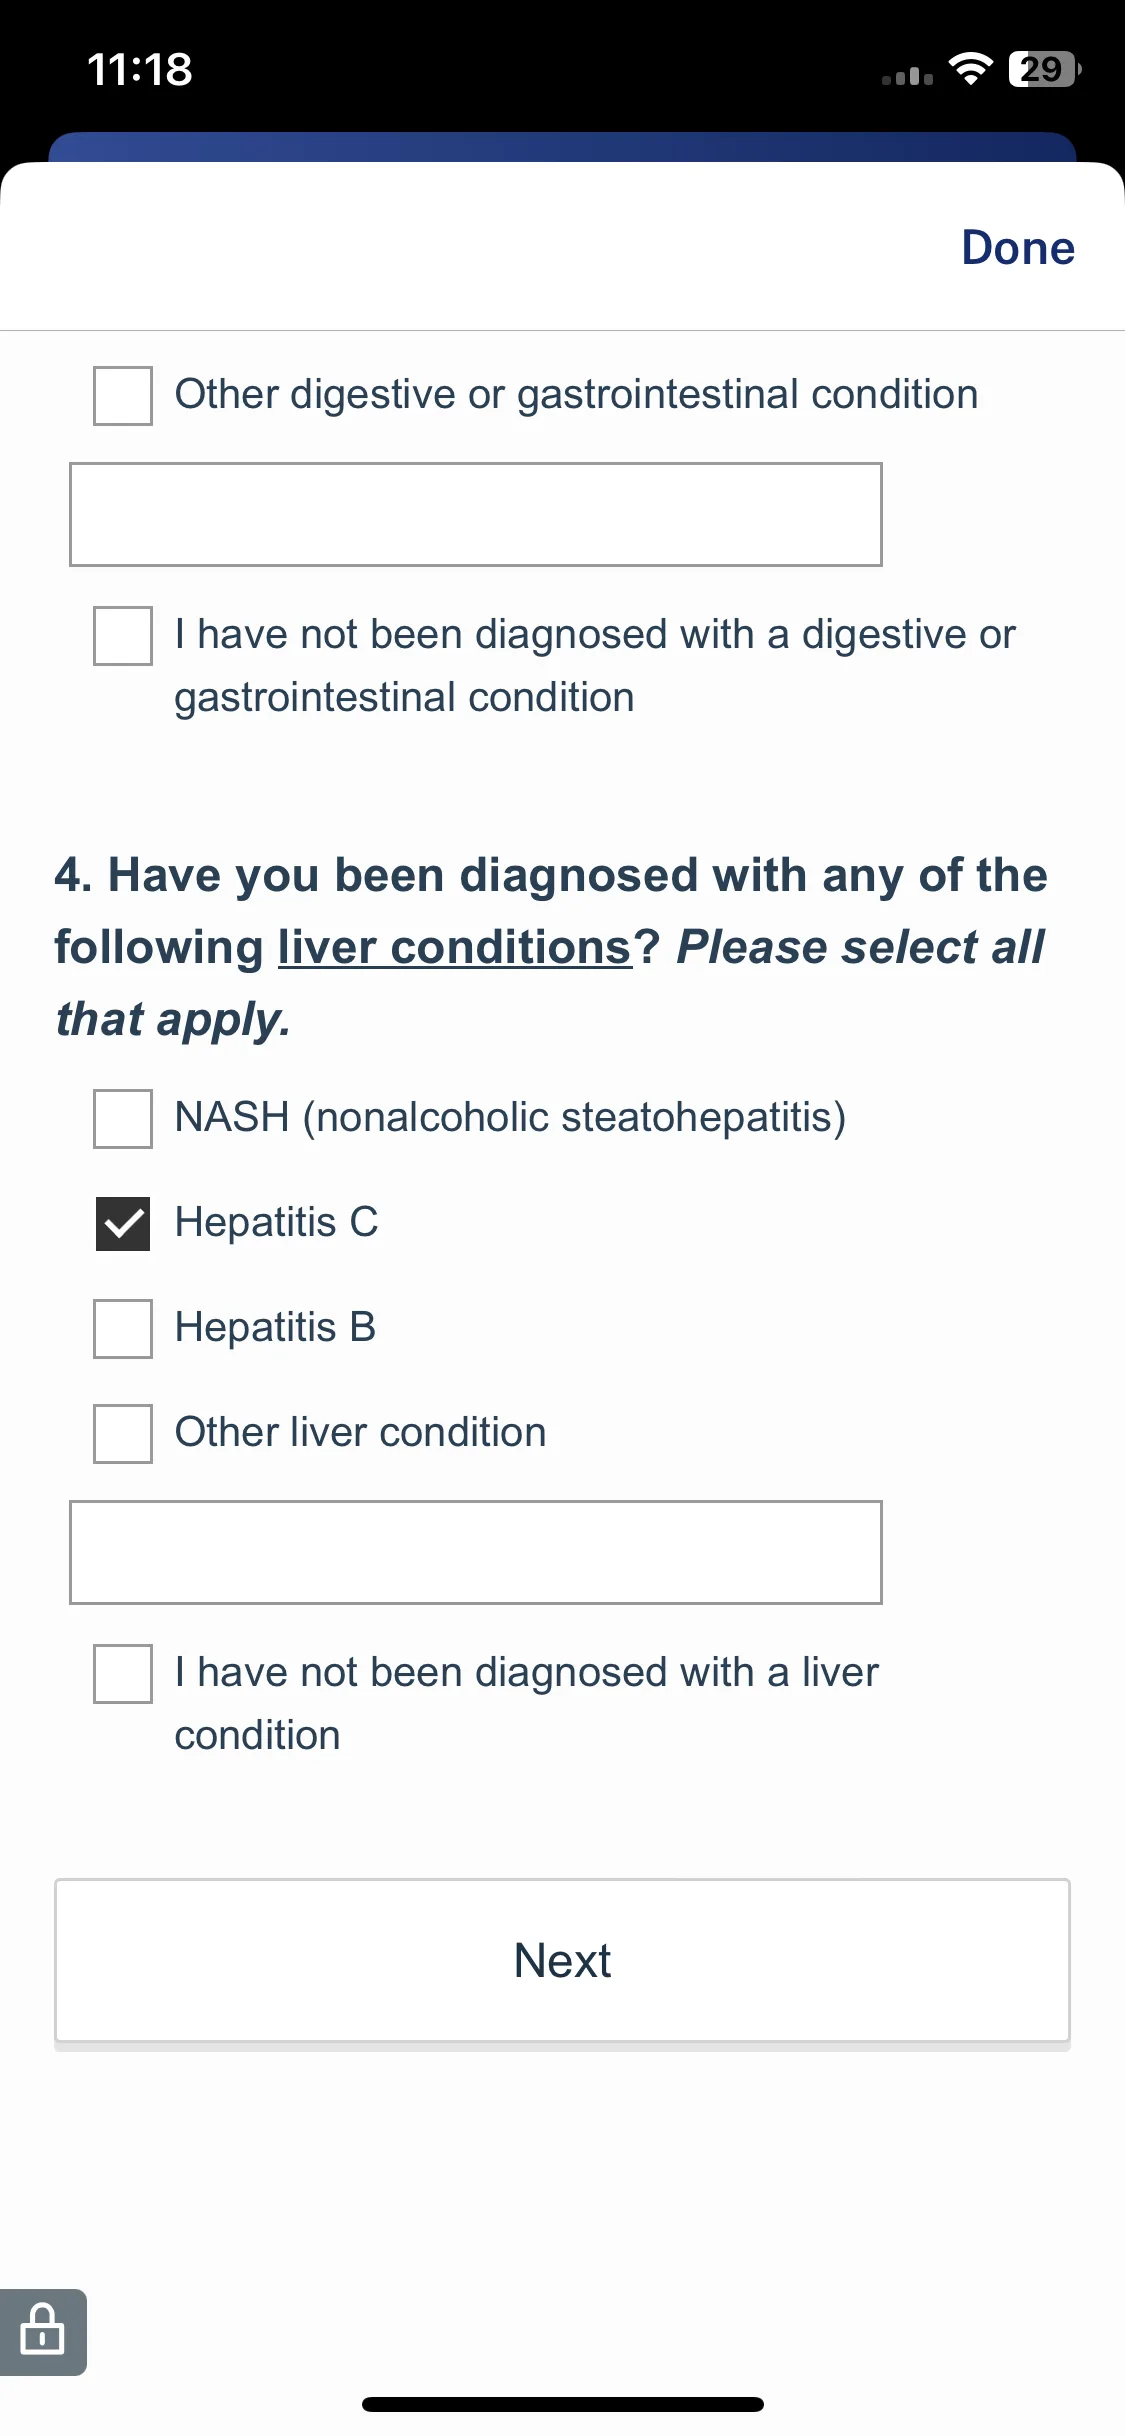
Task: Check 'I have not been diagnosed with a liver condition'
Action: coord(123,1673)
